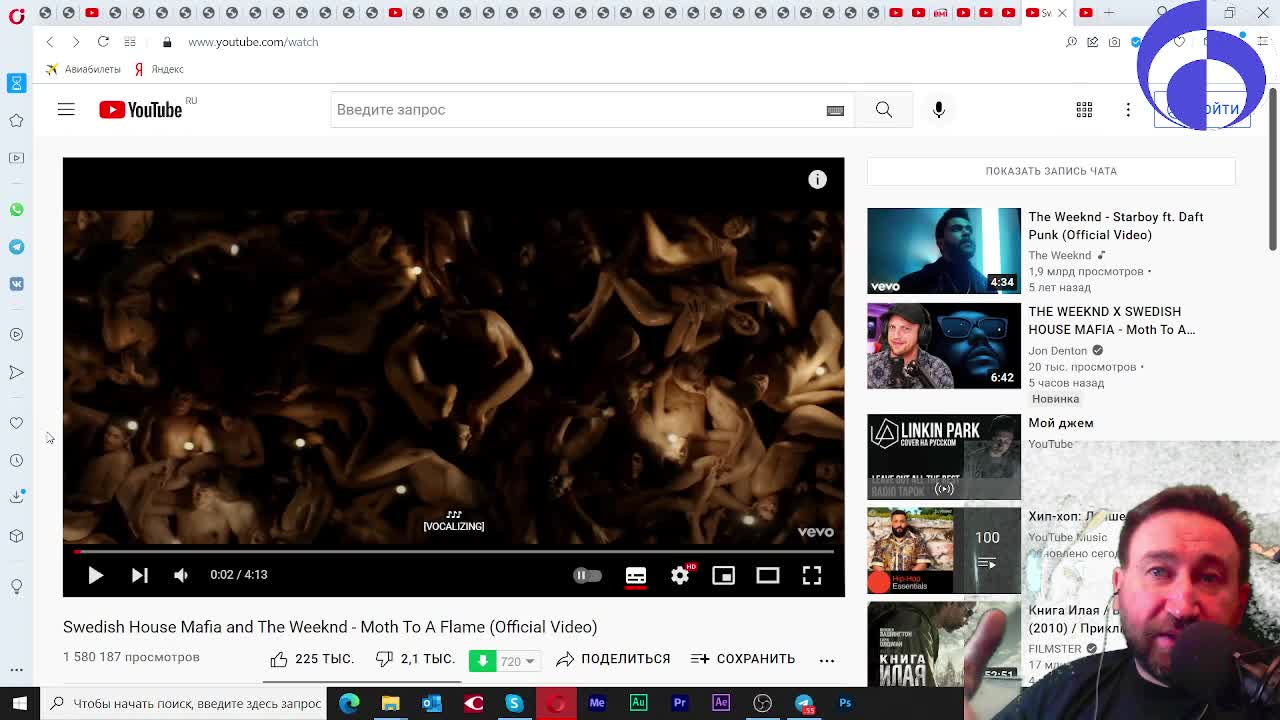Open YouTube settings three-dot menu in header
This screenshot has height=720, width=1280.
[1128, 110]
